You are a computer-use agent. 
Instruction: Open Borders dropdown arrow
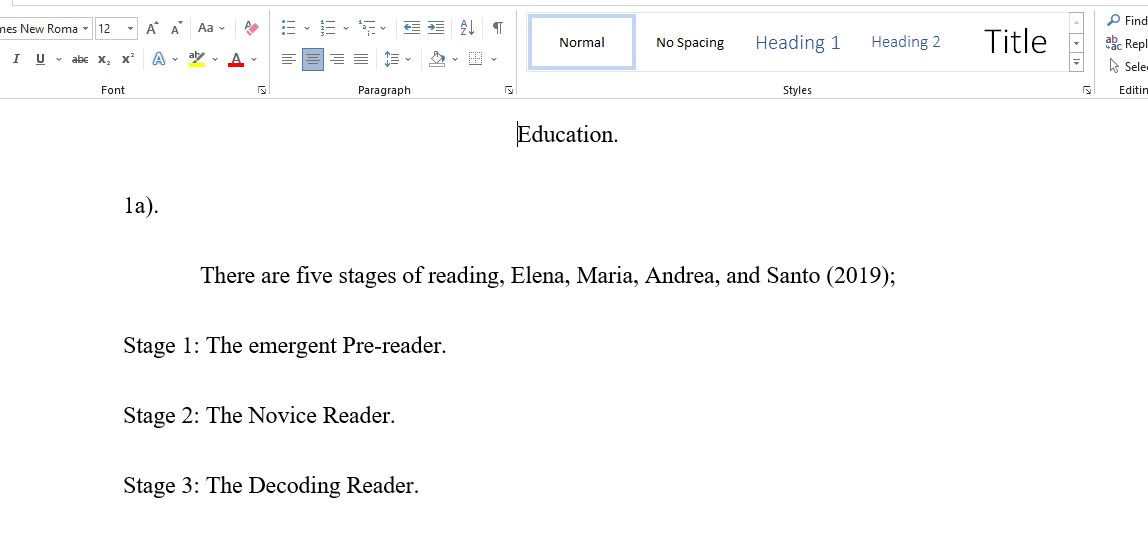tap(494, 59)
